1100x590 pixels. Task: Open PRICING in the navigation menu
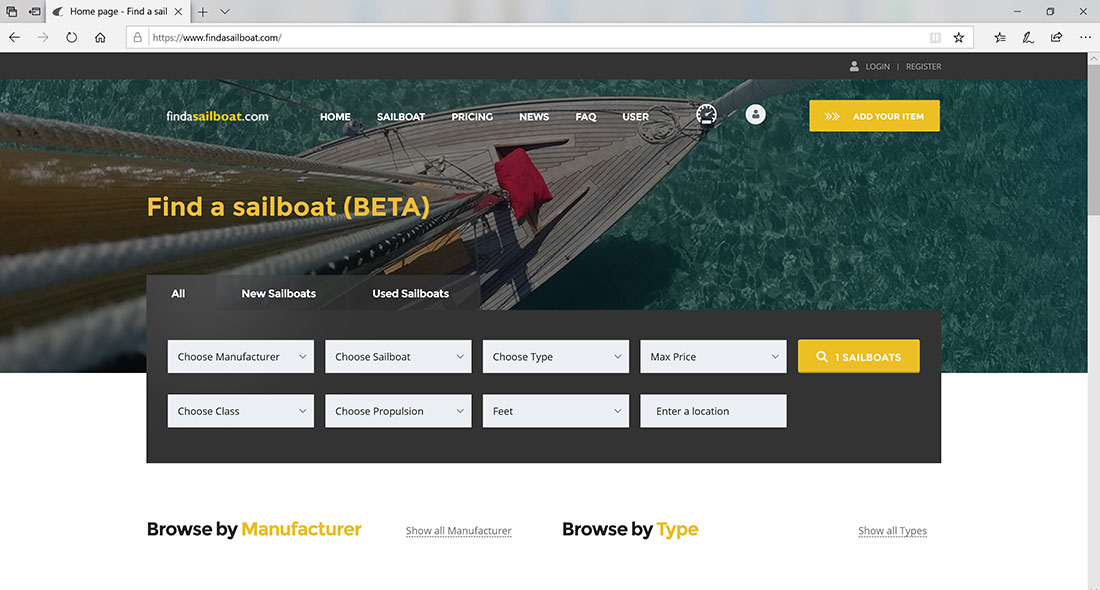pos(472,116)
